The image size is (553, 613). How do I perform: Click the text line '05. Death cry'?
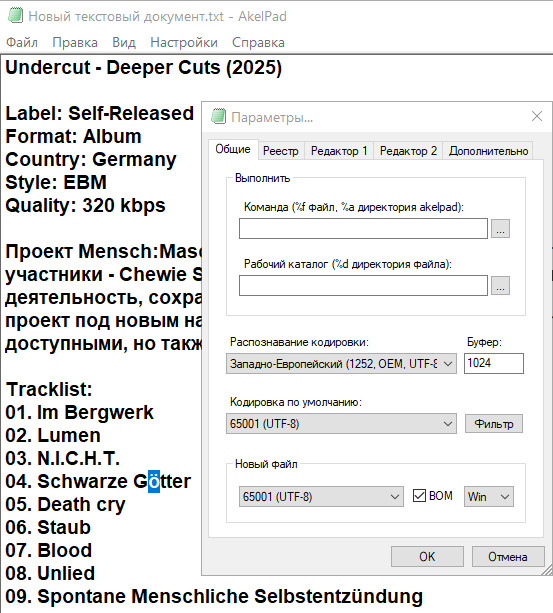65,504
